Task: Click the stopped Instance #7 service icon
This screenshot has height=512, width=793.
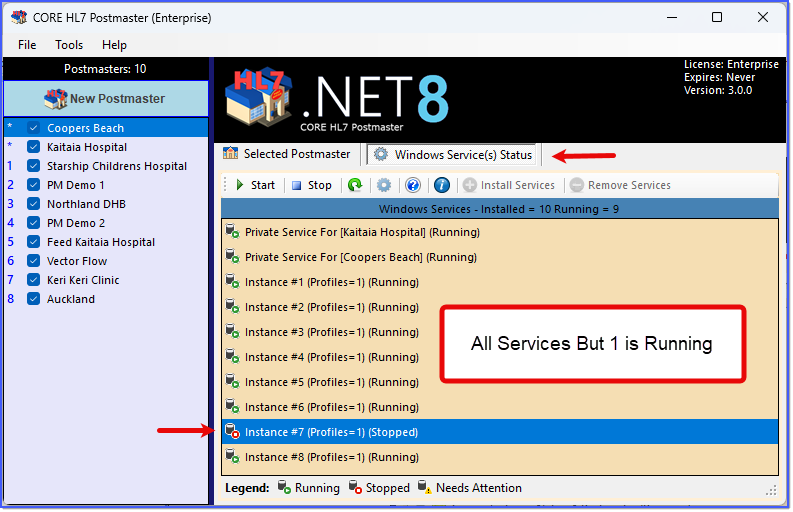Action: point(233,431)
